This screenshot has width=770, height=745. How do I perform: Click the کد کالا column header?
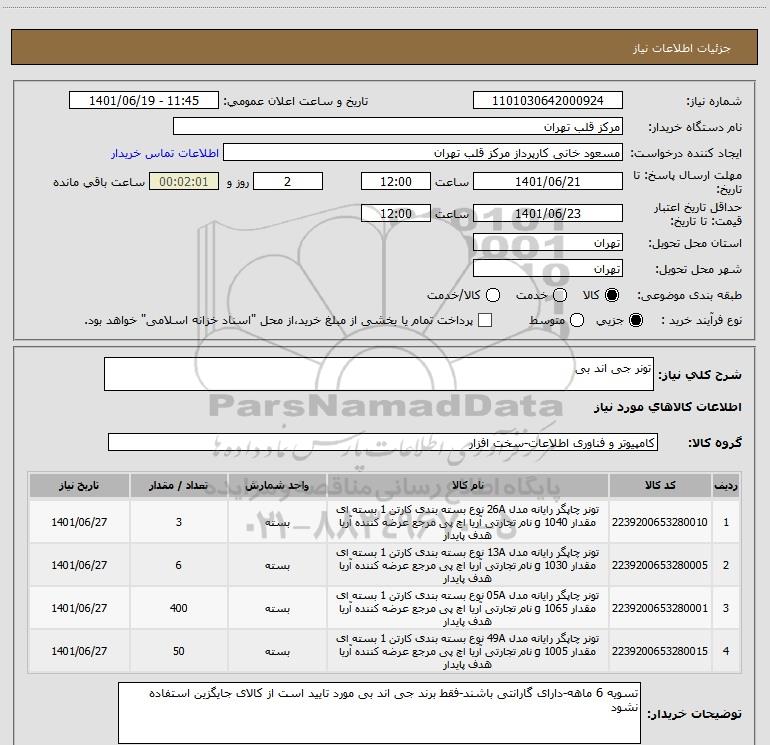click(x=660, y=486)
